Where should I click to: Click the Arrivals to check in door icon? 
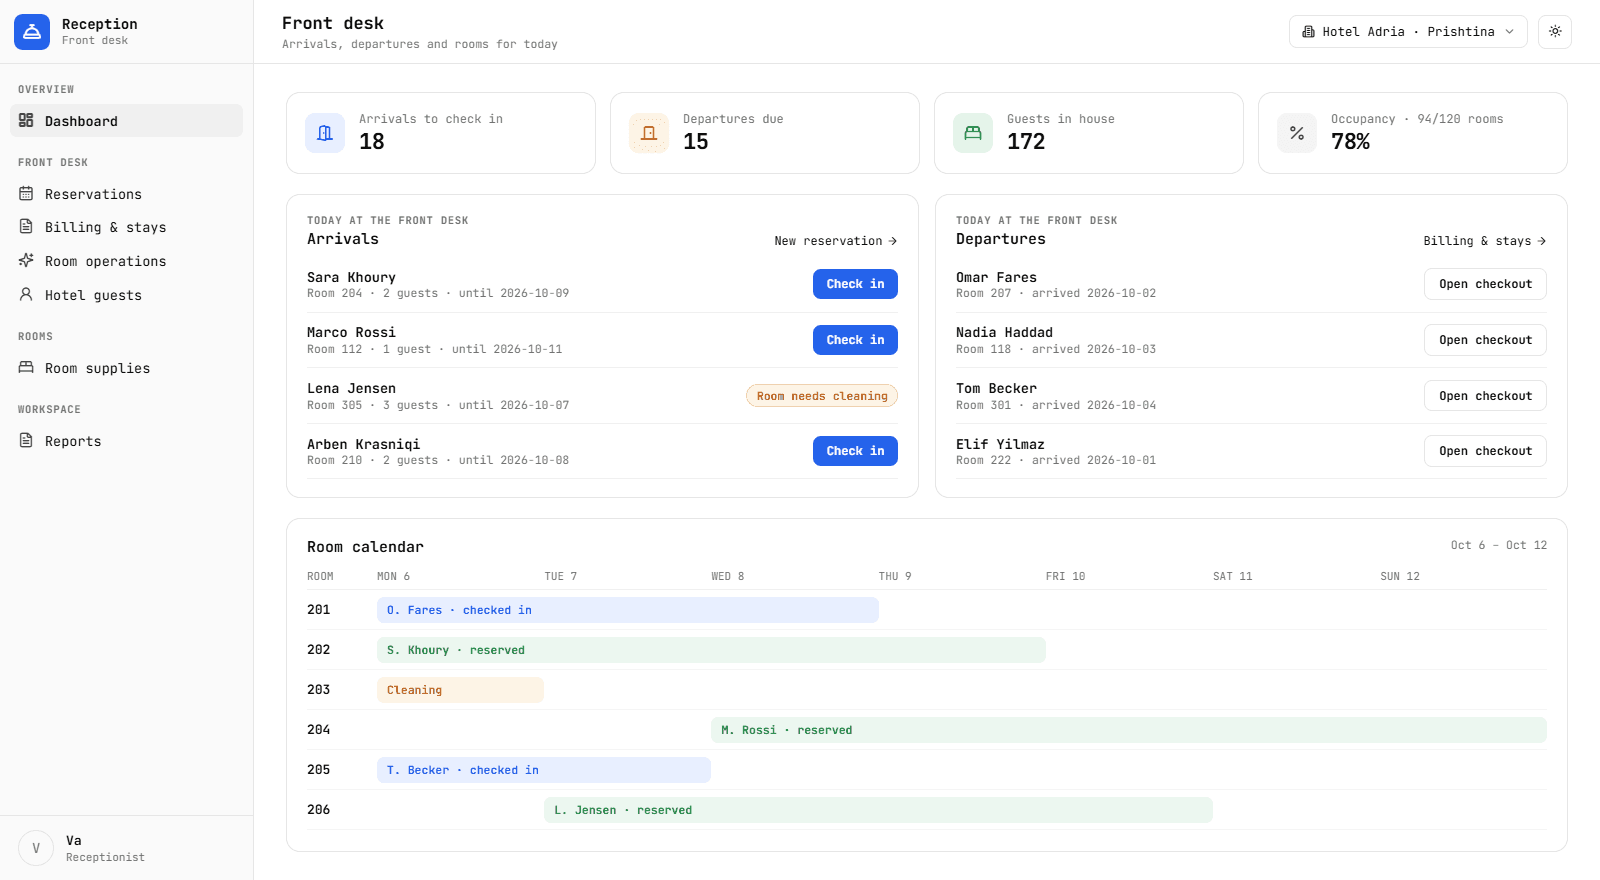[x=325, y=133]
